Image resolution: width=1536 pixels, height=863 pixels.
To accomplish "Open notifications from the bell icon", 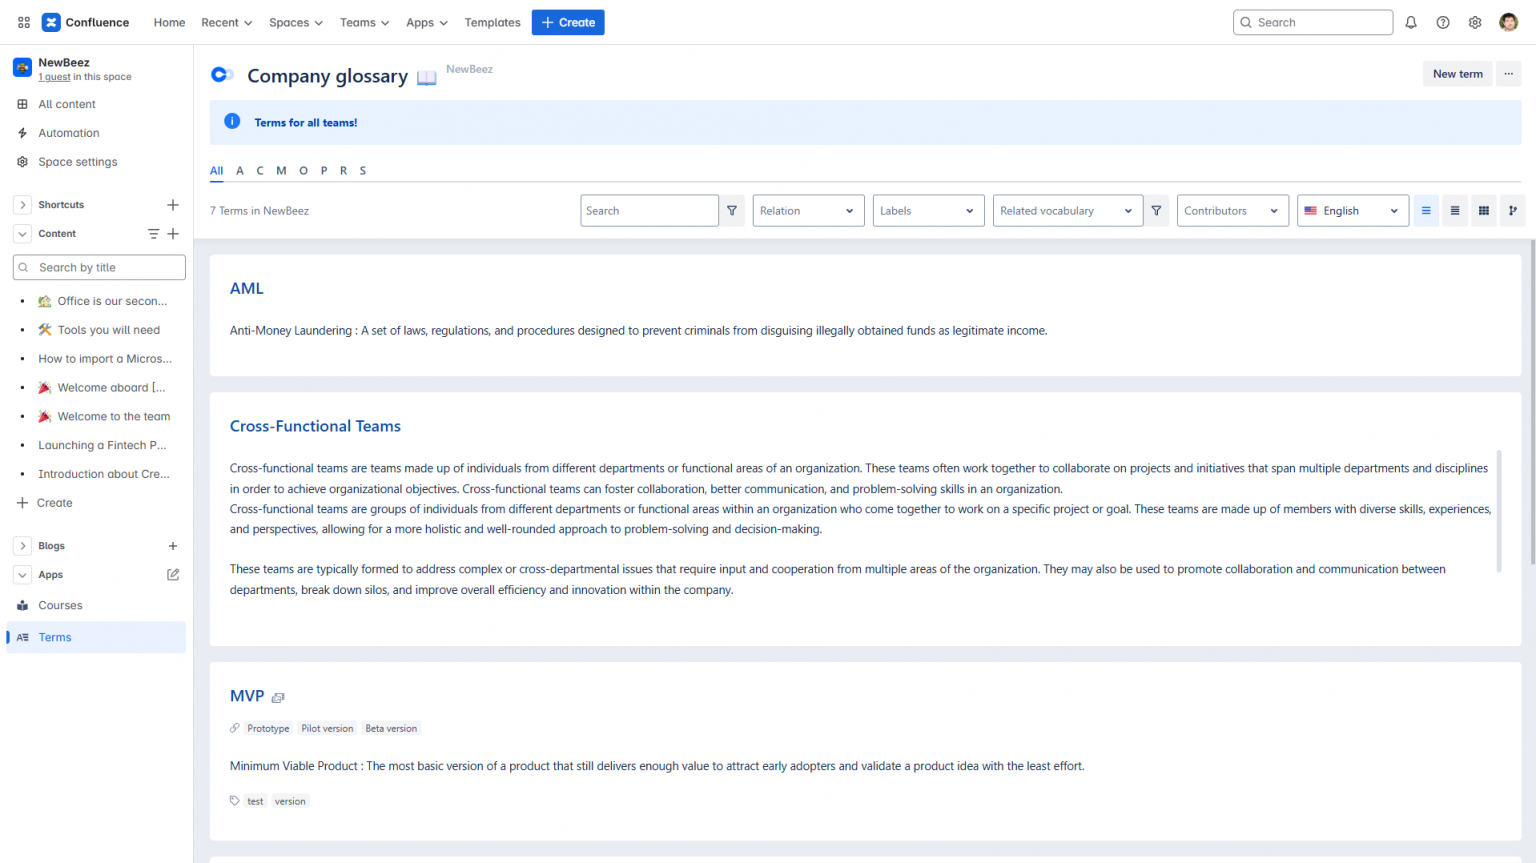I will point(1410,21).
